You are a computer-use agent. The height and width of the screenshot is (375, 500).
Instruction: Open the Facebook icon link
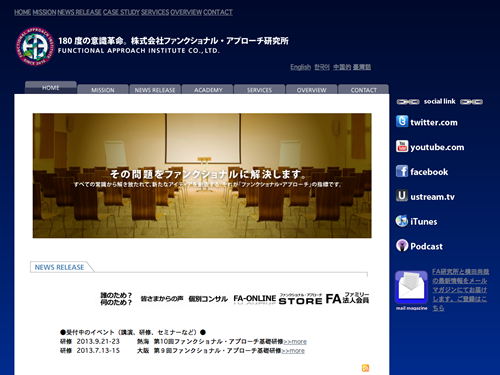(x=402, y=171)
